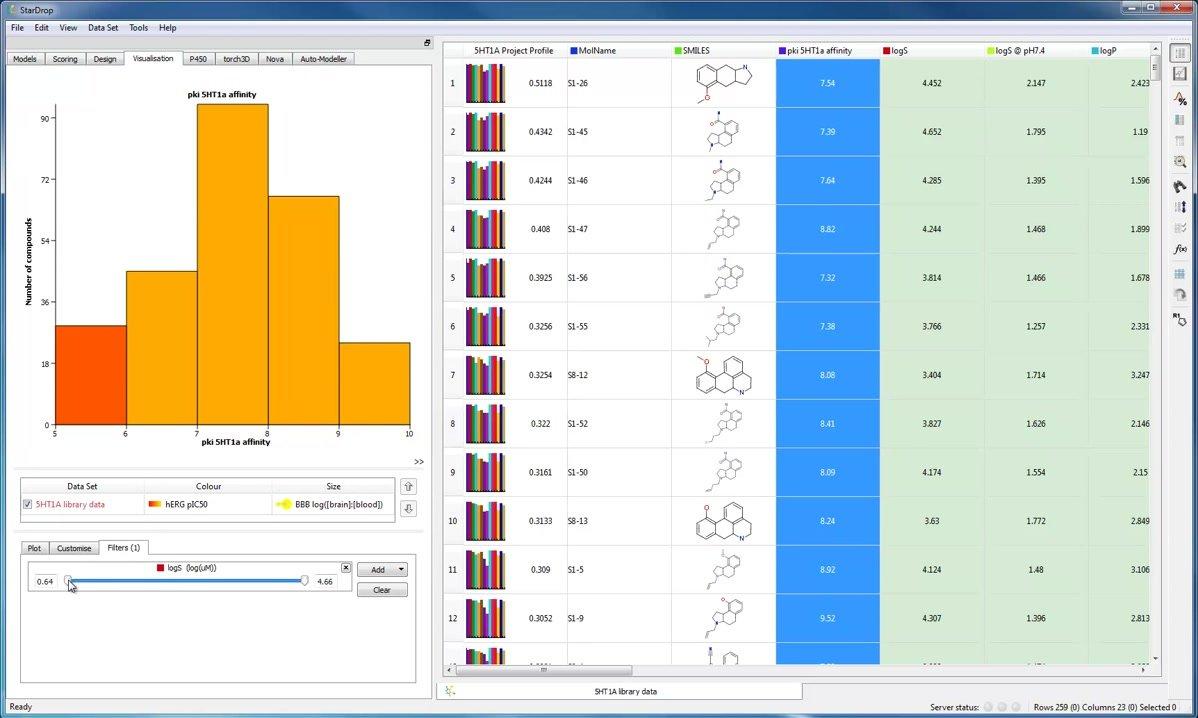Click the R1 R-group analysis icon
The height and width of the screenshot is (718, 1198).
pos(1180,320)
